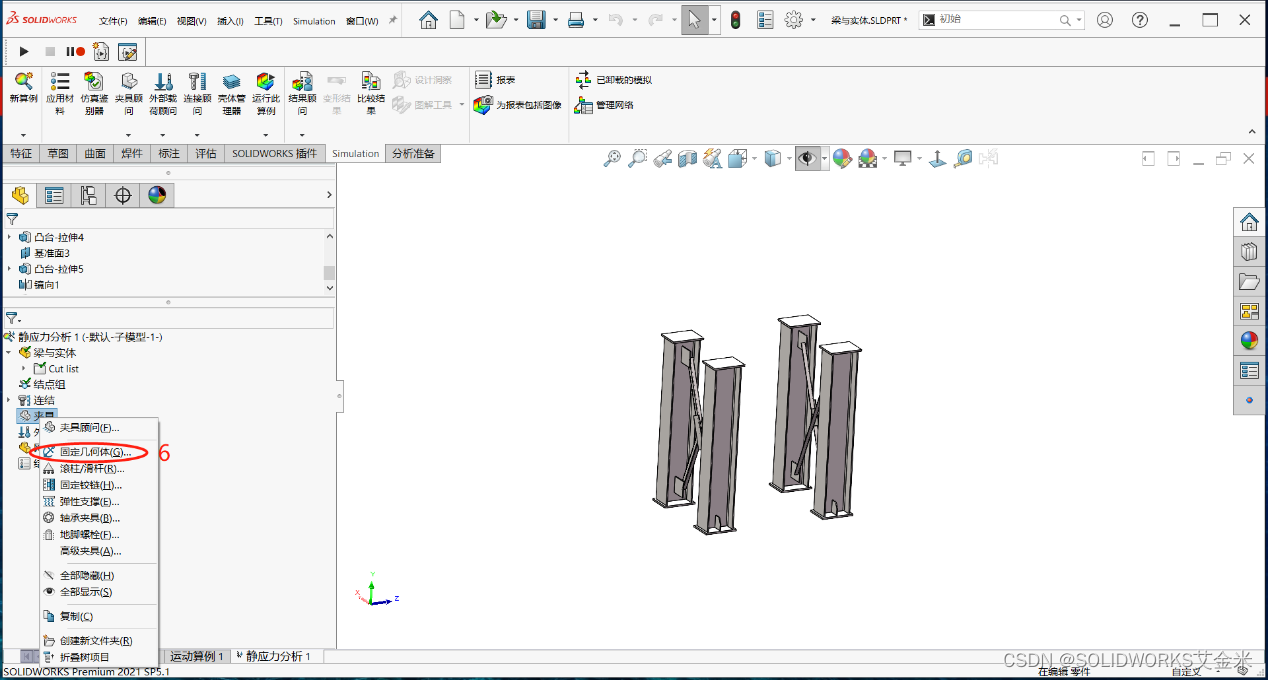Open the DimXpertManager crosshair tab
The width and height of the screenshot is (1268, 680).
pos(123,195)
